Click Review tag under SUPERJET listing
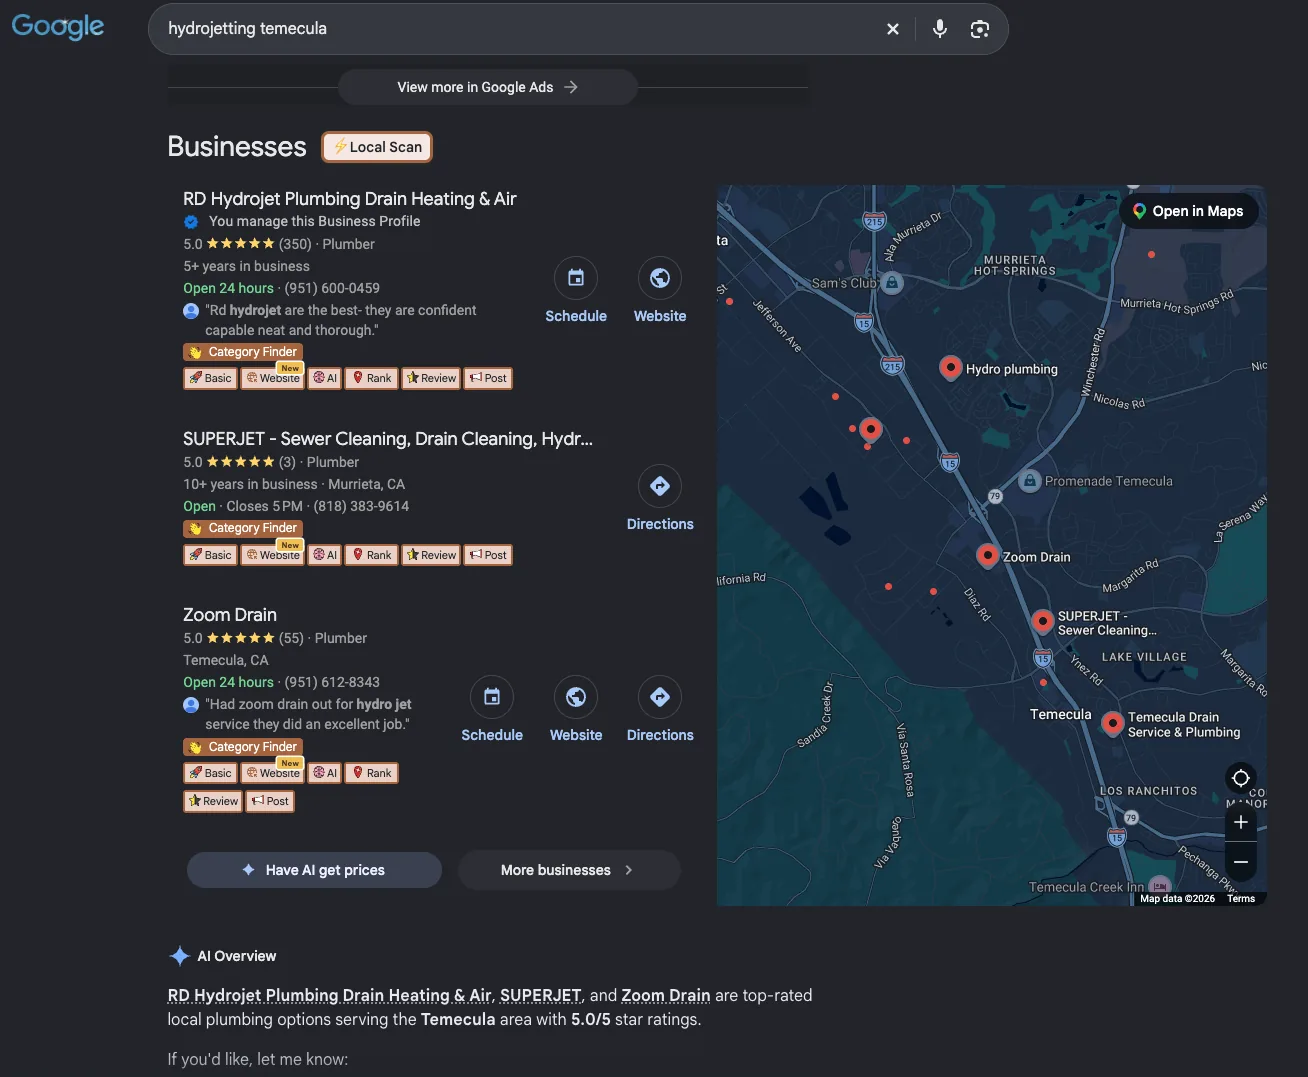Screen dimensions: 1308x1077 [431, 555]
